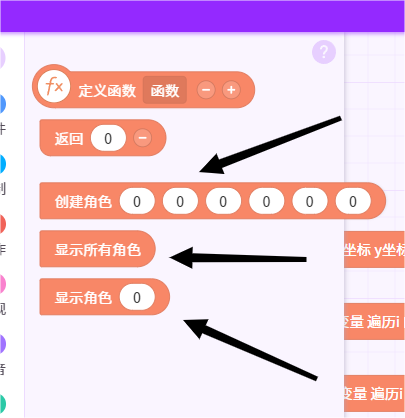The image size is (405, 418).
Task: Select the 显示所有角色 block
Action: tap(97, 249)
